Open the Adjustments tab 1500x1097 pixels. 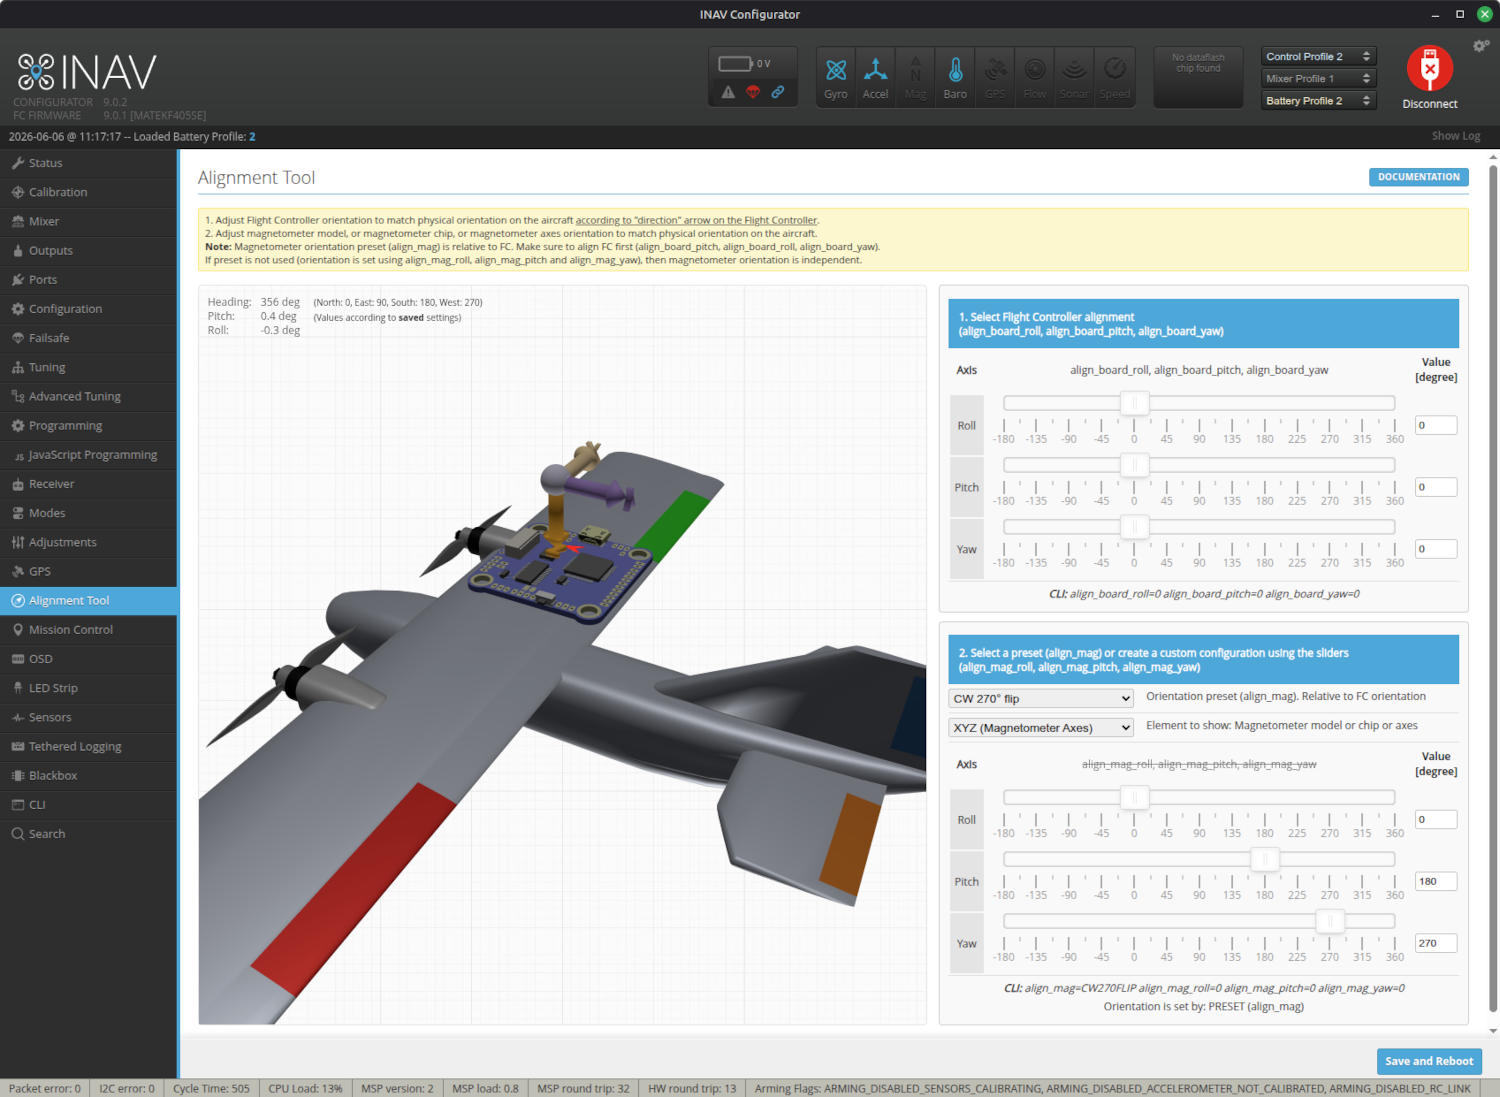click(x=88, y=542)
